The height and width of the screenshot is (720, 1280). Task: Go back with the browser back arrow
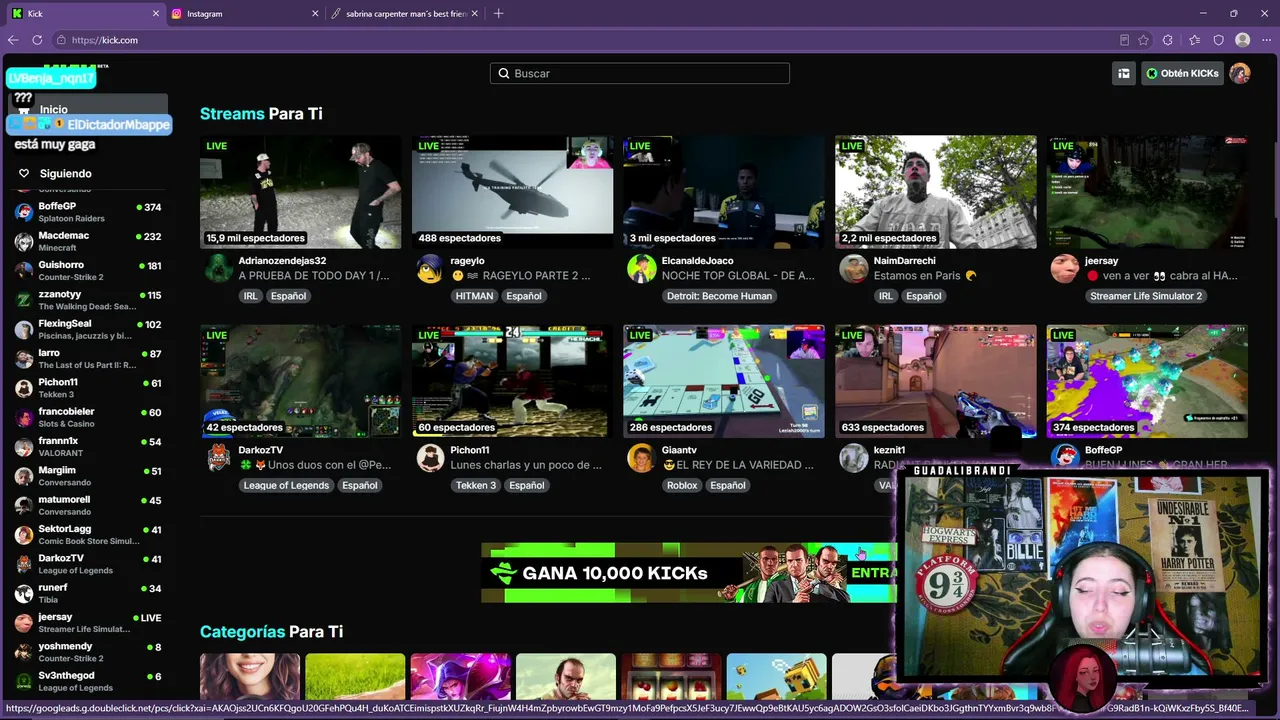tap(13, 40)
